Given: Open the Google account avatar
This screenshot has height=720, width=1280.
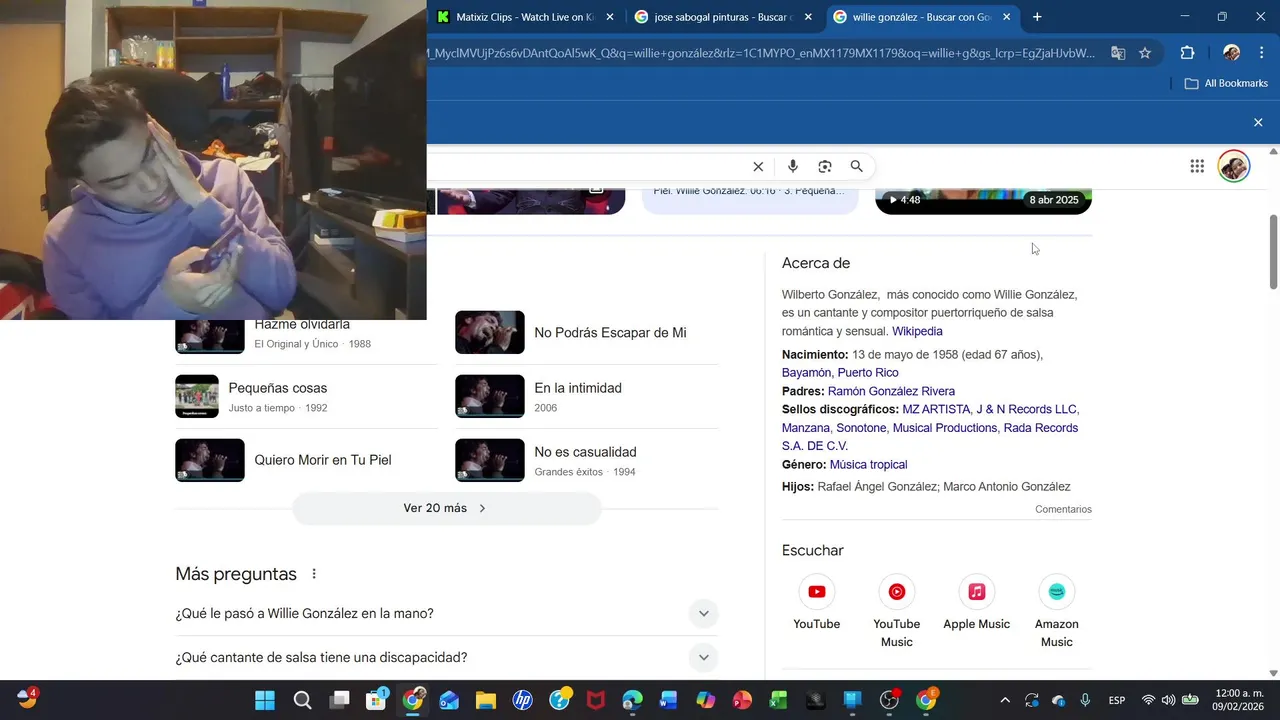Looking at the screenshot, I should click(x=1234, y=166).
